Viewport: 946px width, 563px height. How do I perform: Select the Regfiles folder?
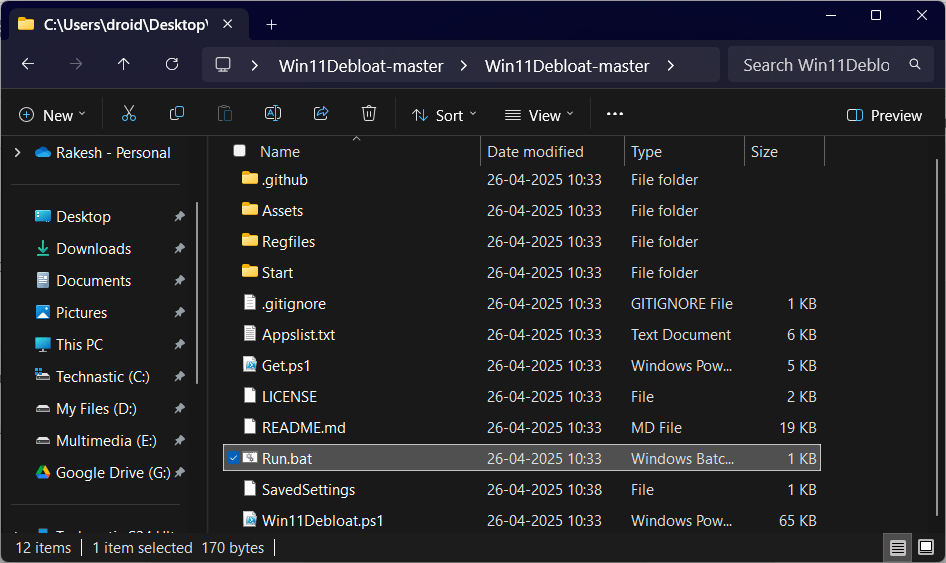(x=288, y=241)
